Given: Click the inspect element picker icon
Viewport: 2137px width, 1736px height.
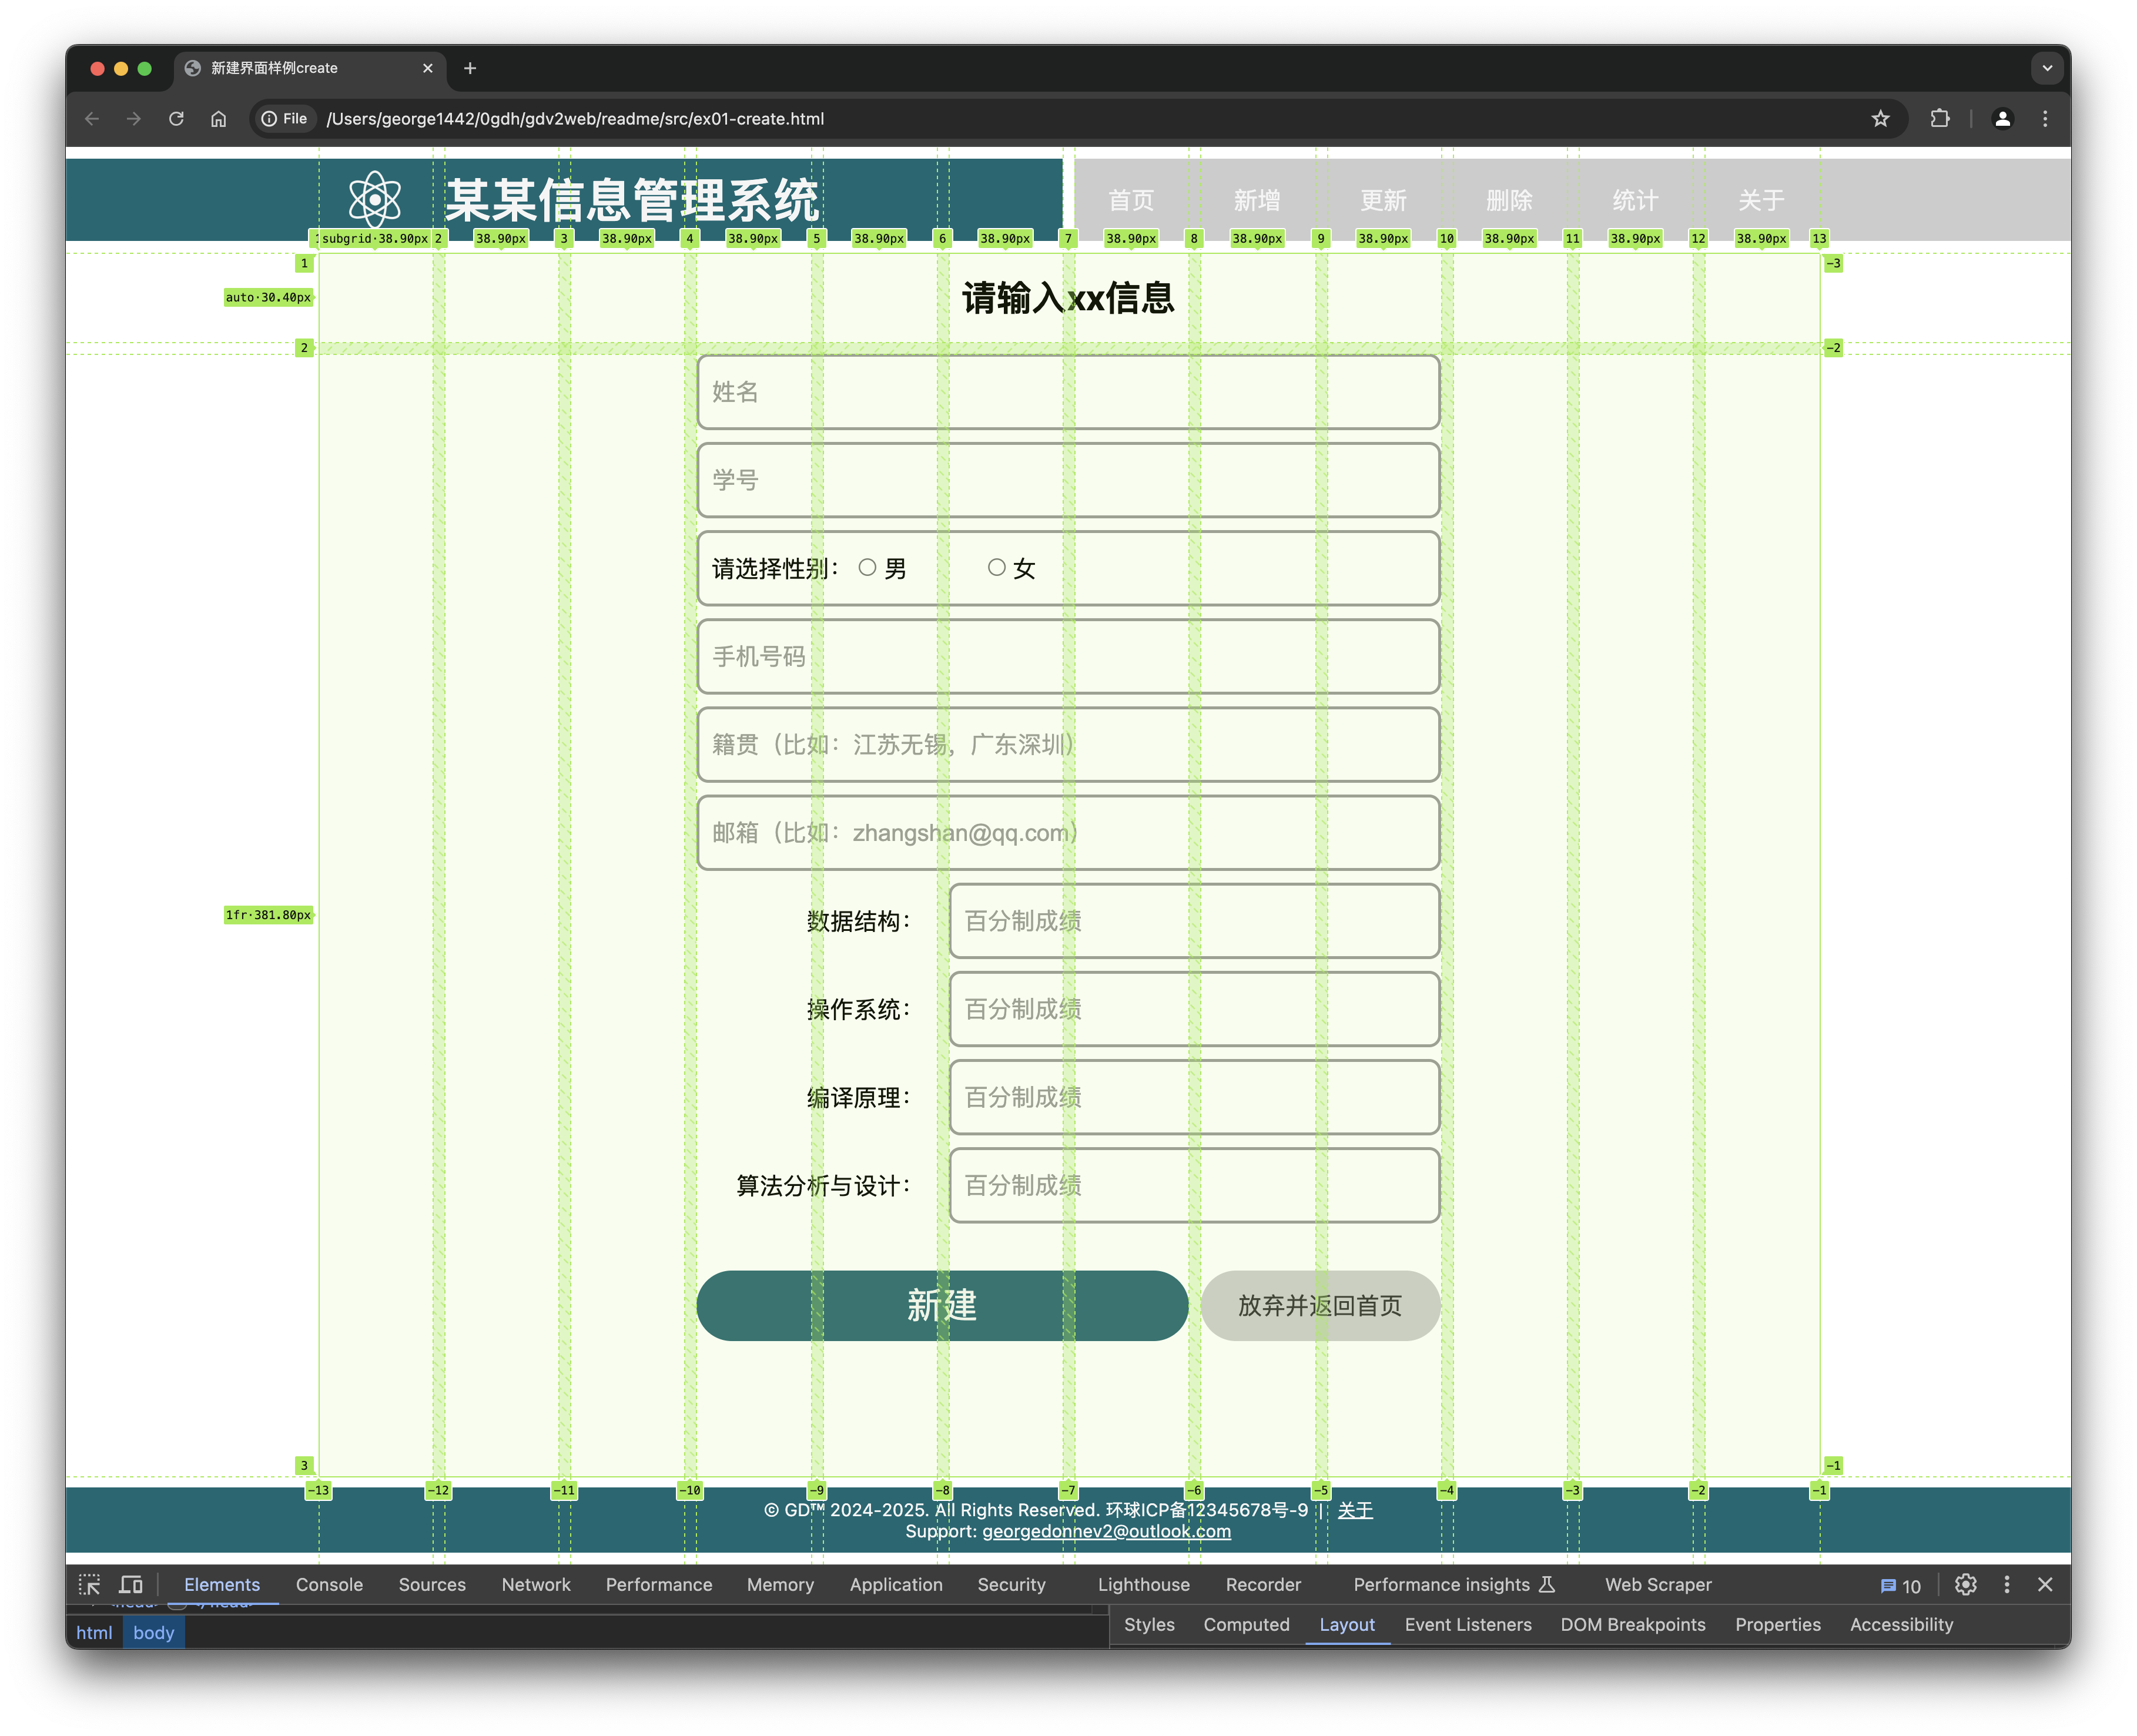Looking at the screenshot, I should [89, 1585].
